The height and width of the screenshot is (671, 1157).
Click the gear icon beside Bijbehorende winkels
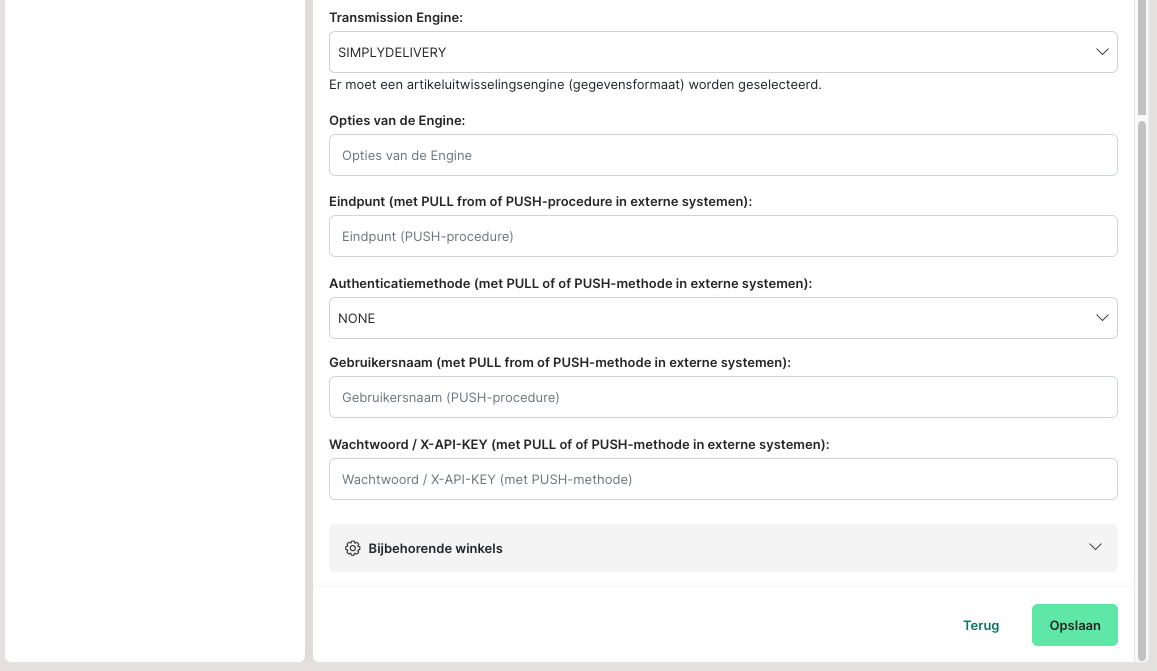pyautogui.click(x=352, y=548)
